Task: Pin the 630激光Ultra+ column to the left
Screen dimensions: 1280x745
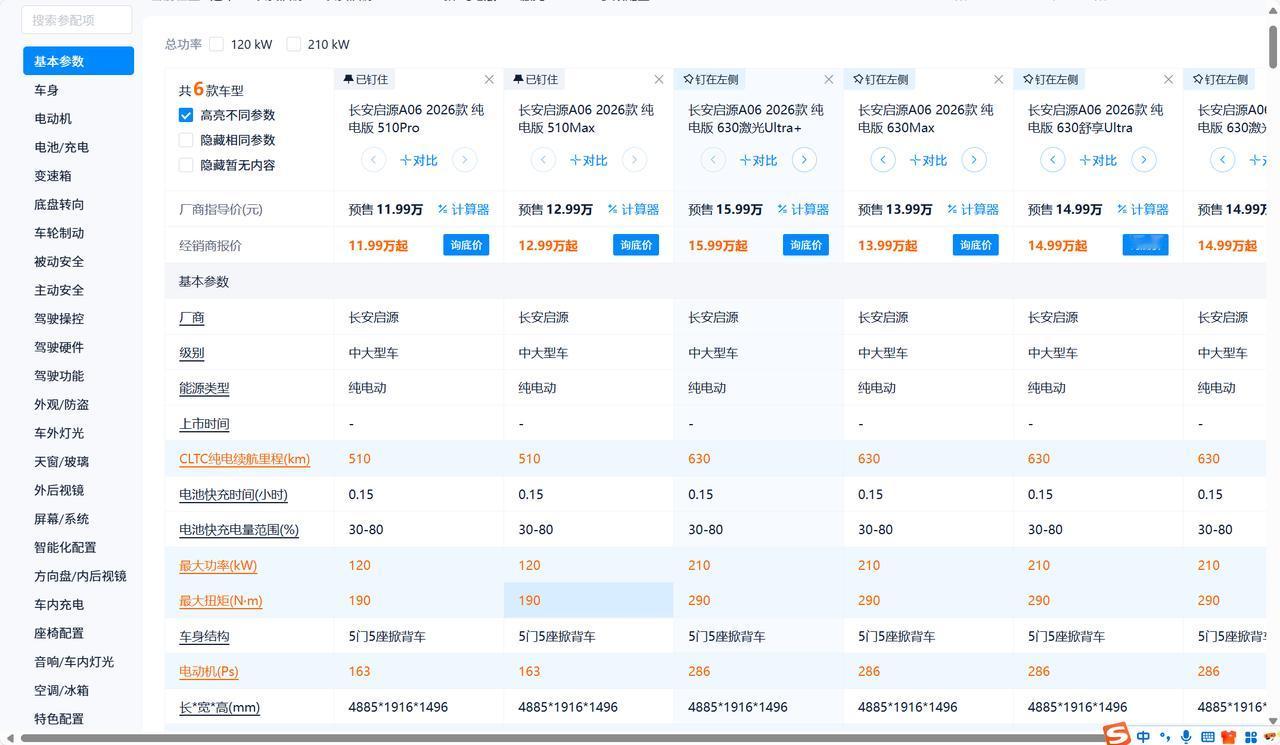Action: click(x=711, y=79)
